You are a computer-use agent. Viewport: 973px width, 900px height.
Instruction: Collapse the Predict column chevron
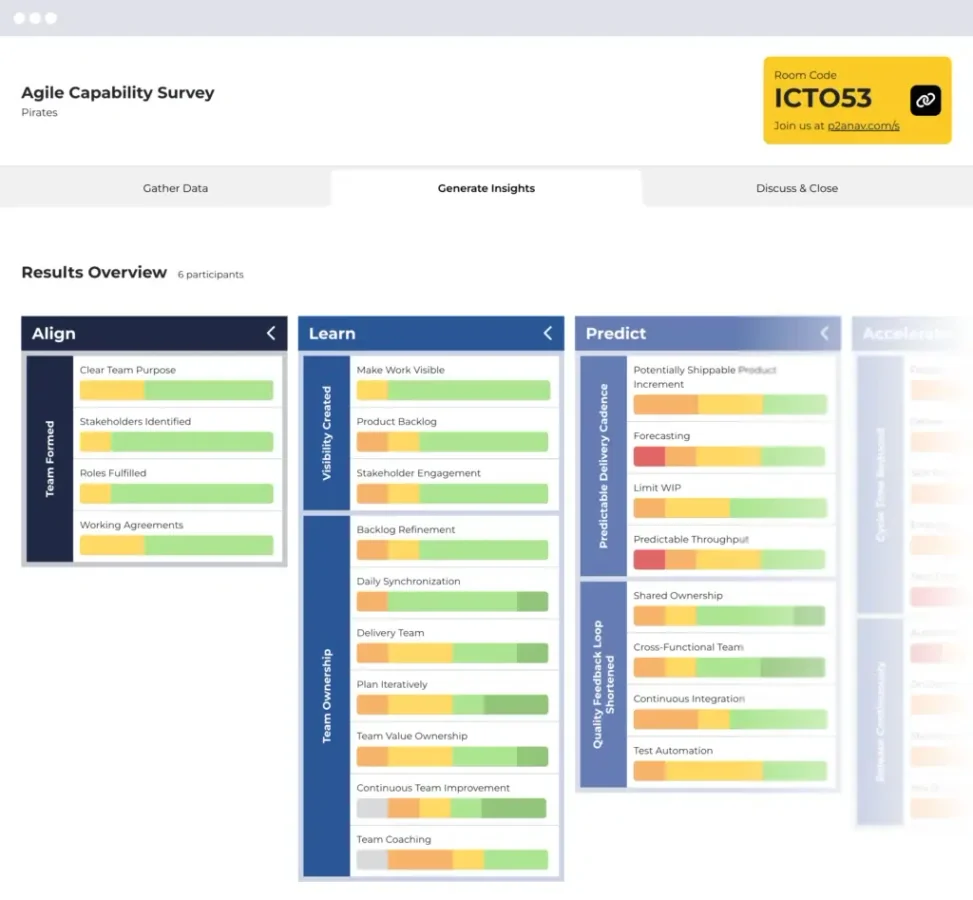[x=824, y=334]
